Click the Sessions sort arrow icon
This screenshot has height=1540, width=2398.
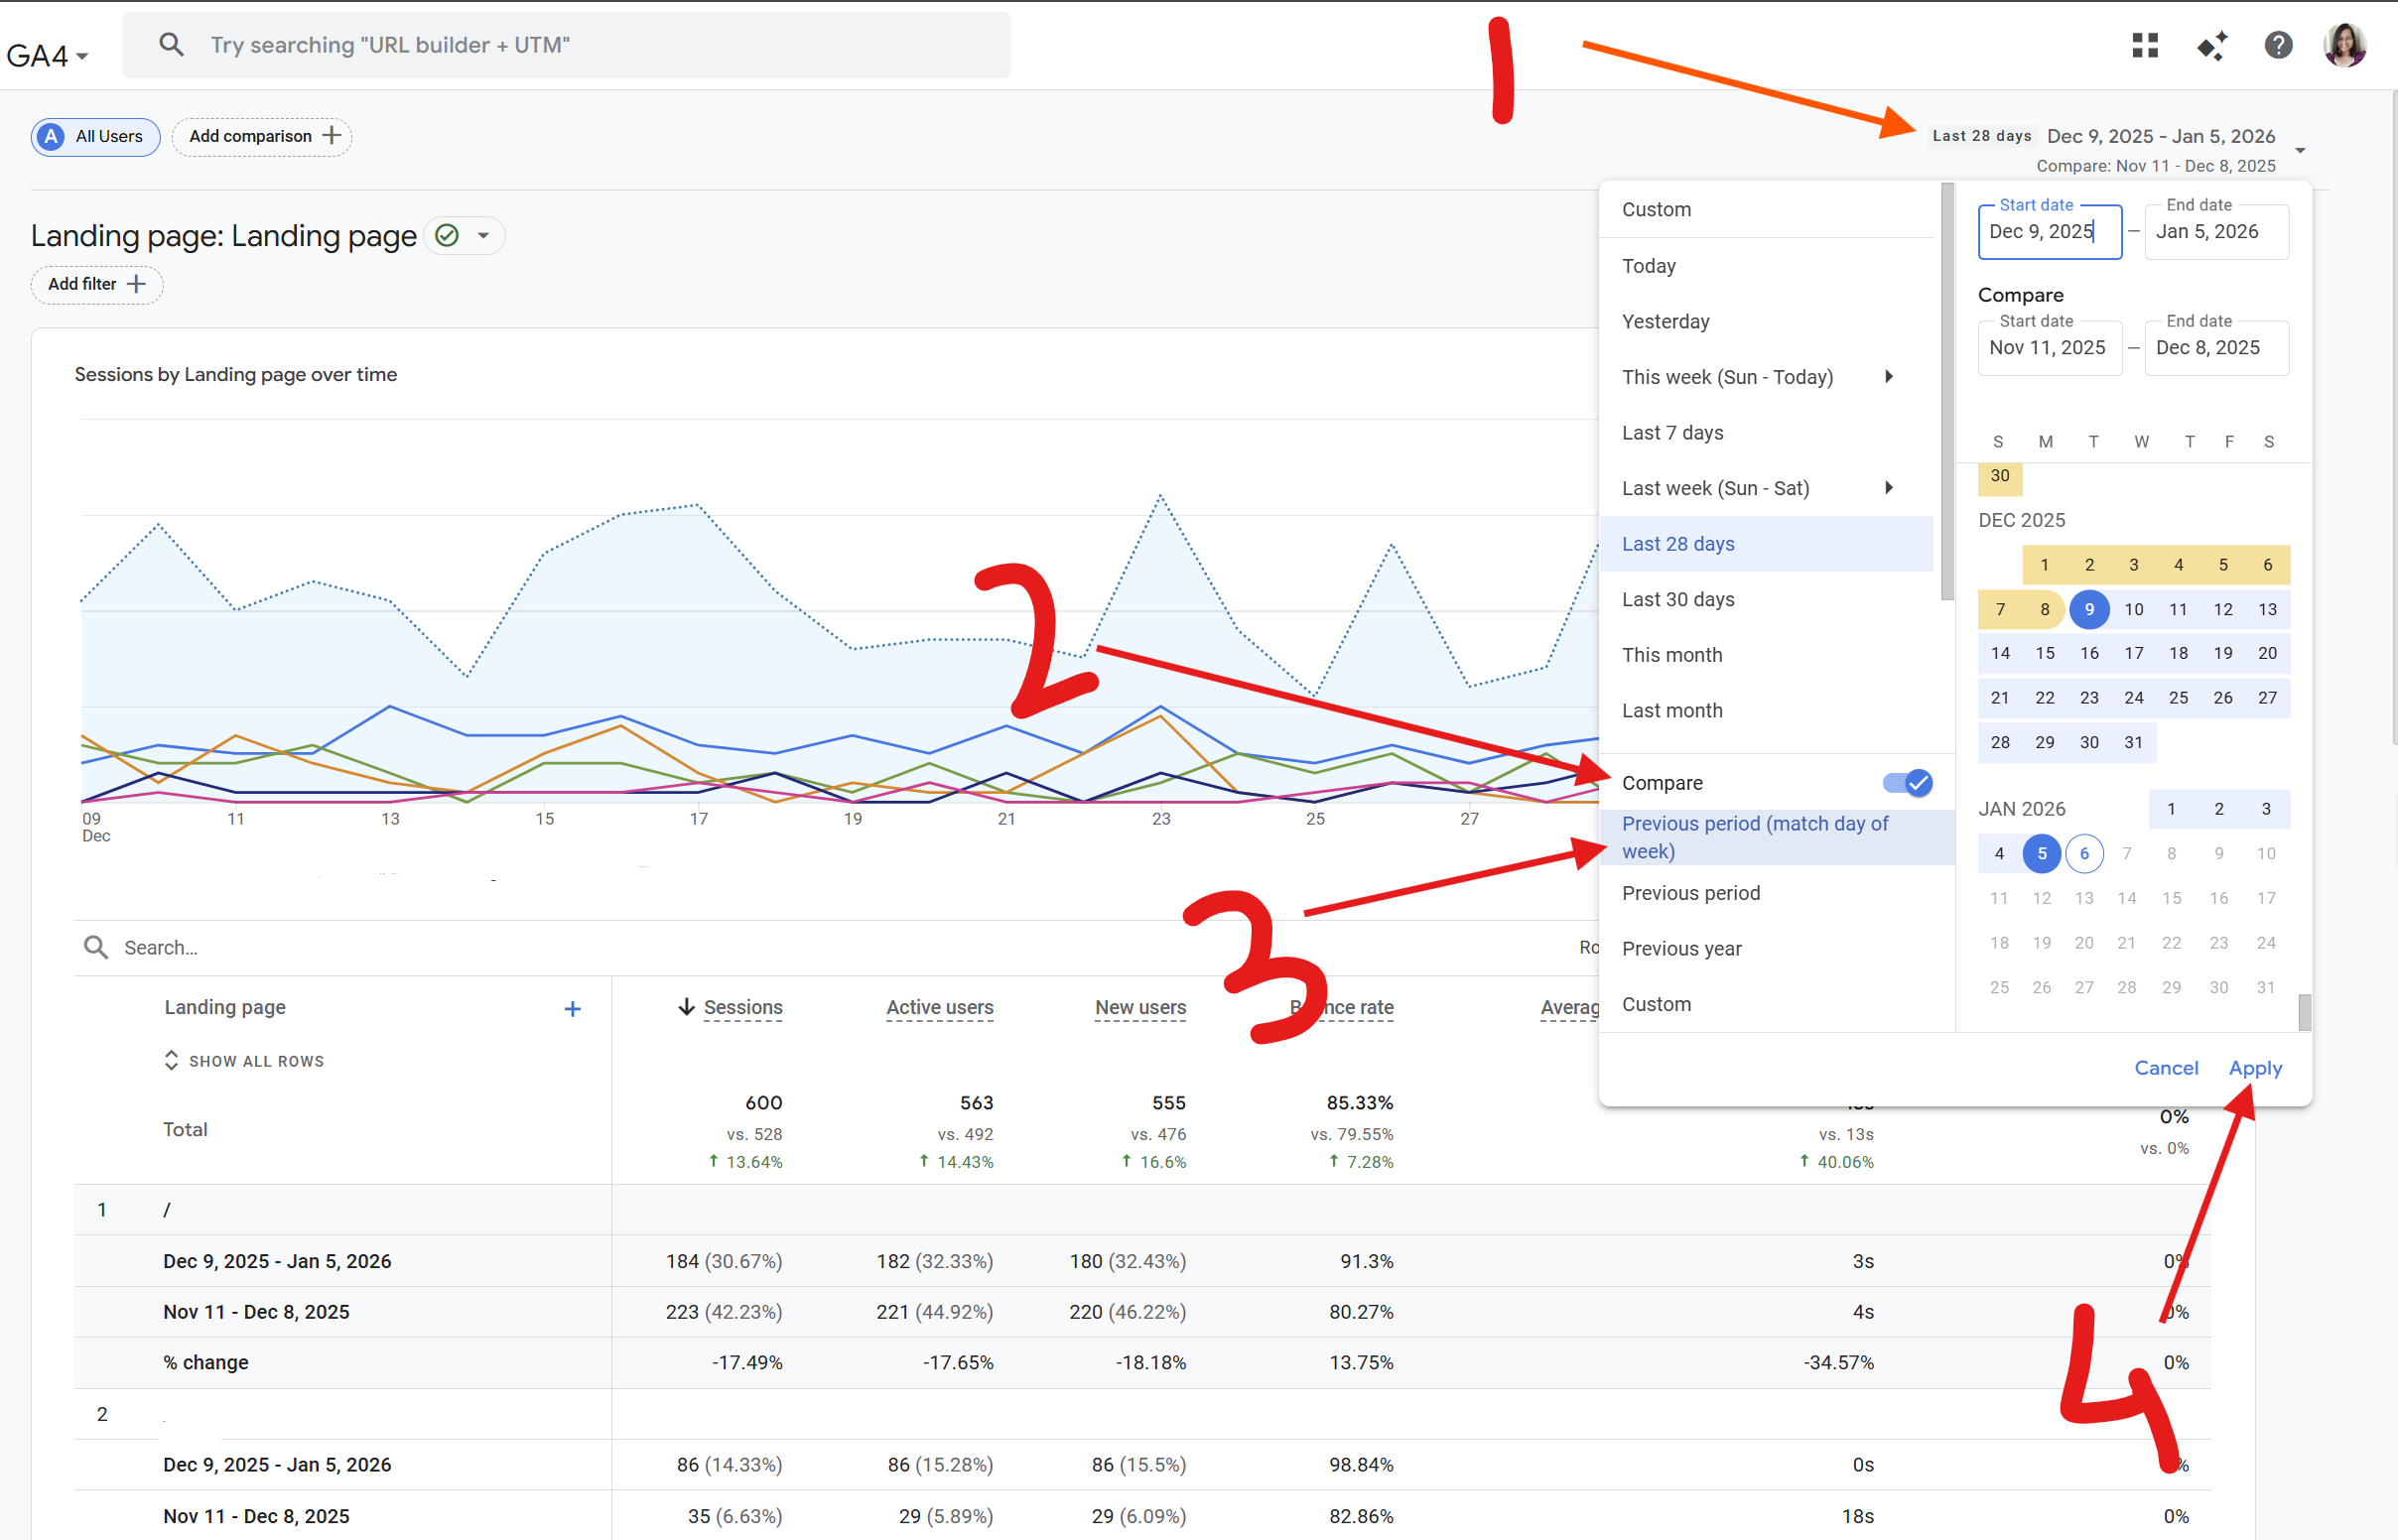(x=686, y=1006)
